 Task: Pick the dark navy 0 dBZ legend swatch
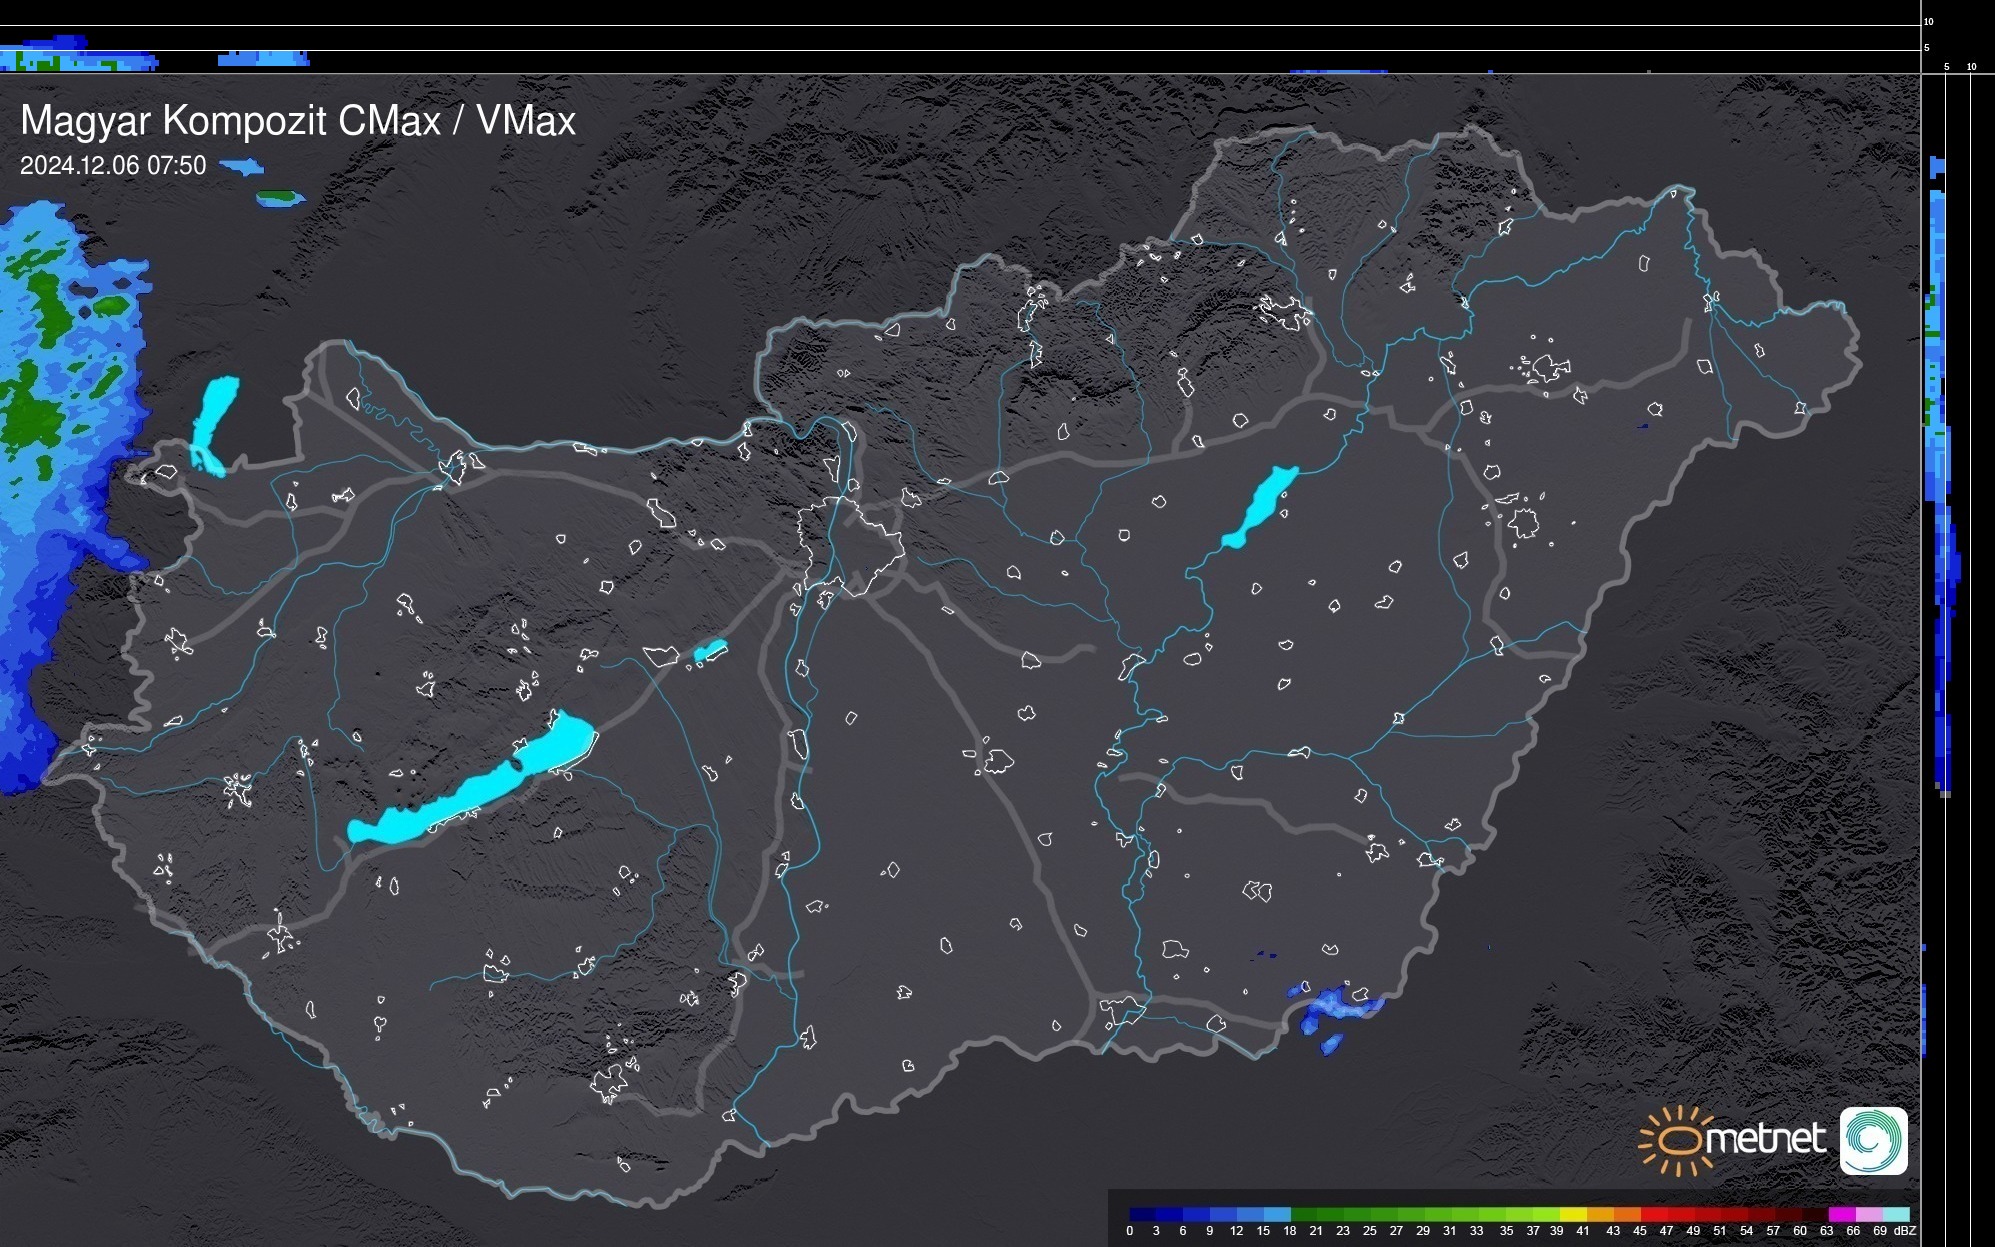tap(1142, 1214)
